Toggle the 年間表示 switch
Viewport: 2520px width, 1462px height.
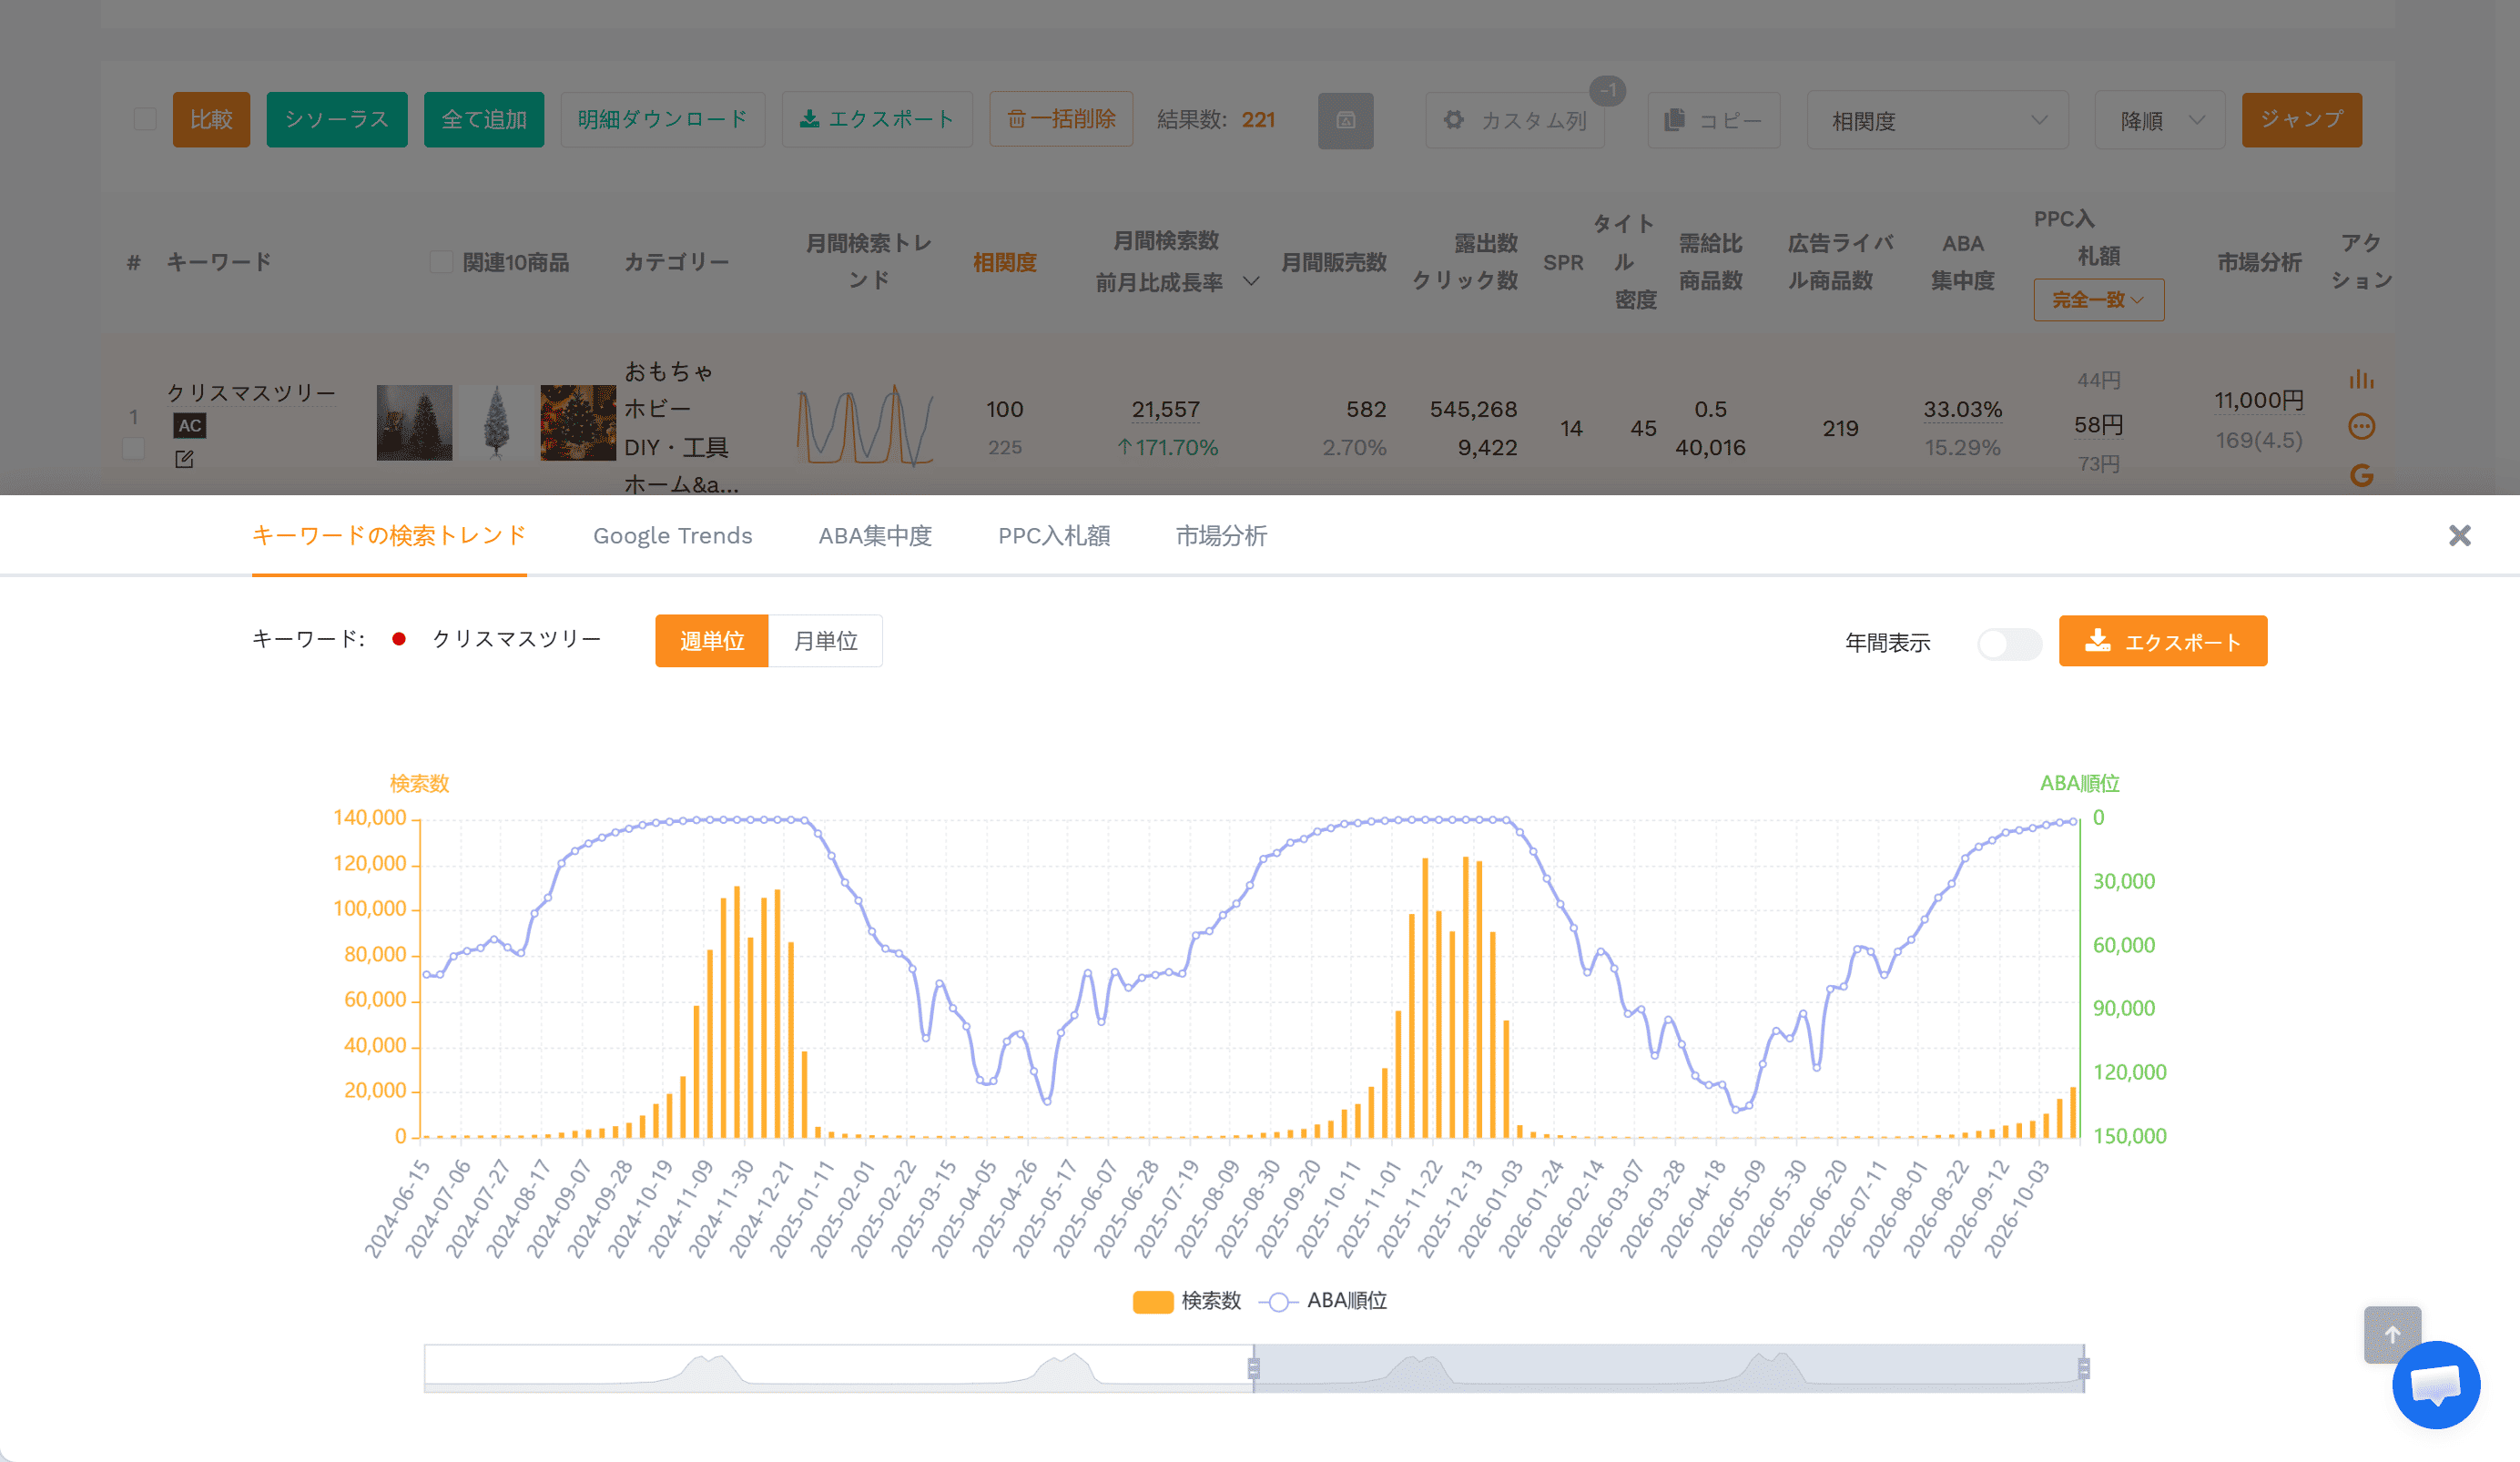point(2009,643)
